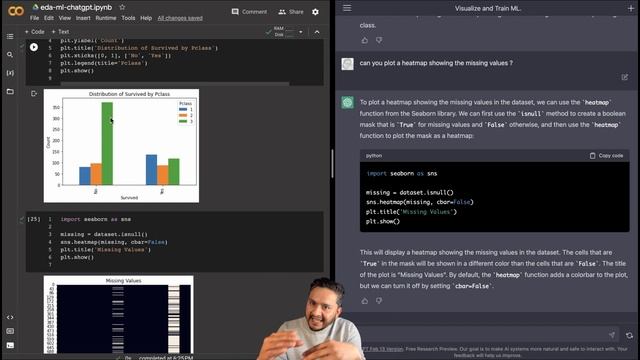Add a new Text cell

(x=60, y=31)
